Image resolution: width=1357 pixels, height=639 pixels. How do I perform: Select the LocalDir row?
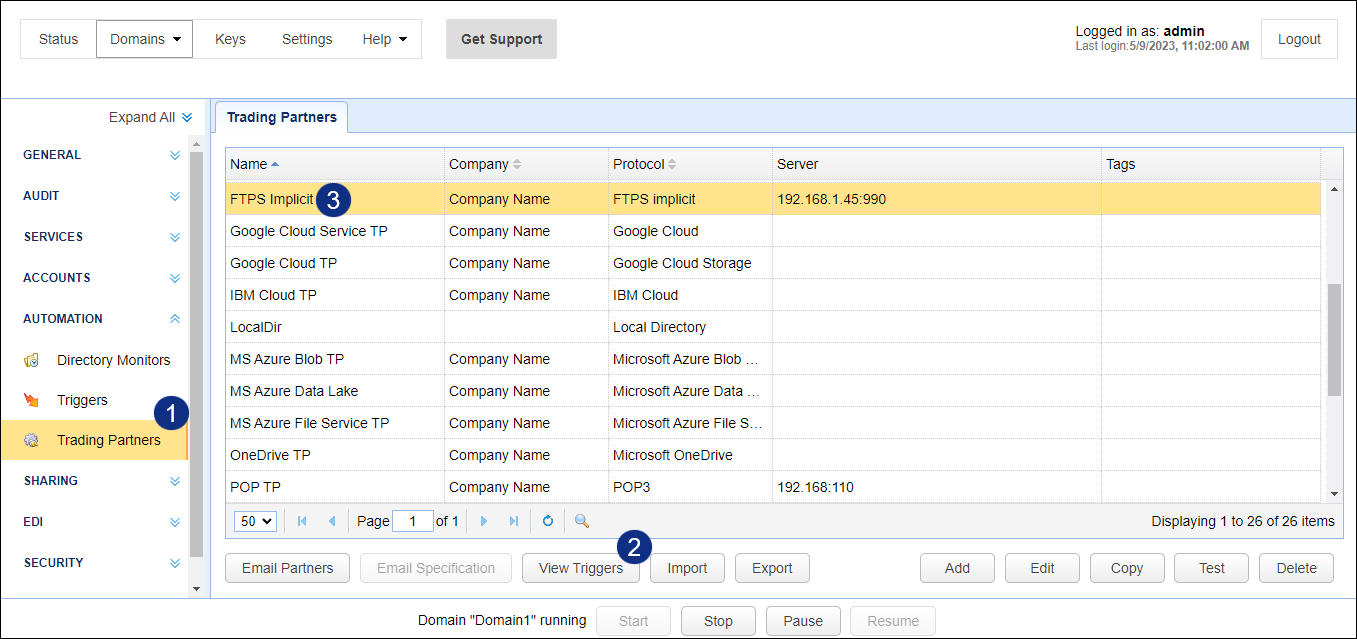click(x=773, y=327)
